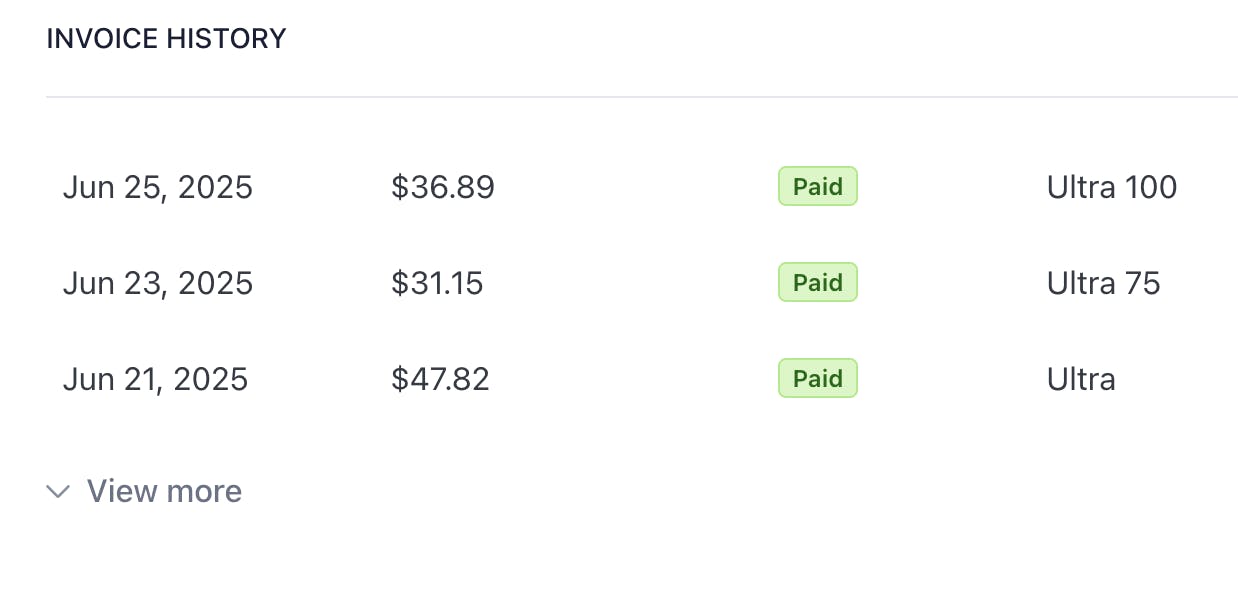The height and width of the screenshot is (614, 1238).
Task: Open the Jun 21, 2025 invoice date
Action: [x=155, y=379]
